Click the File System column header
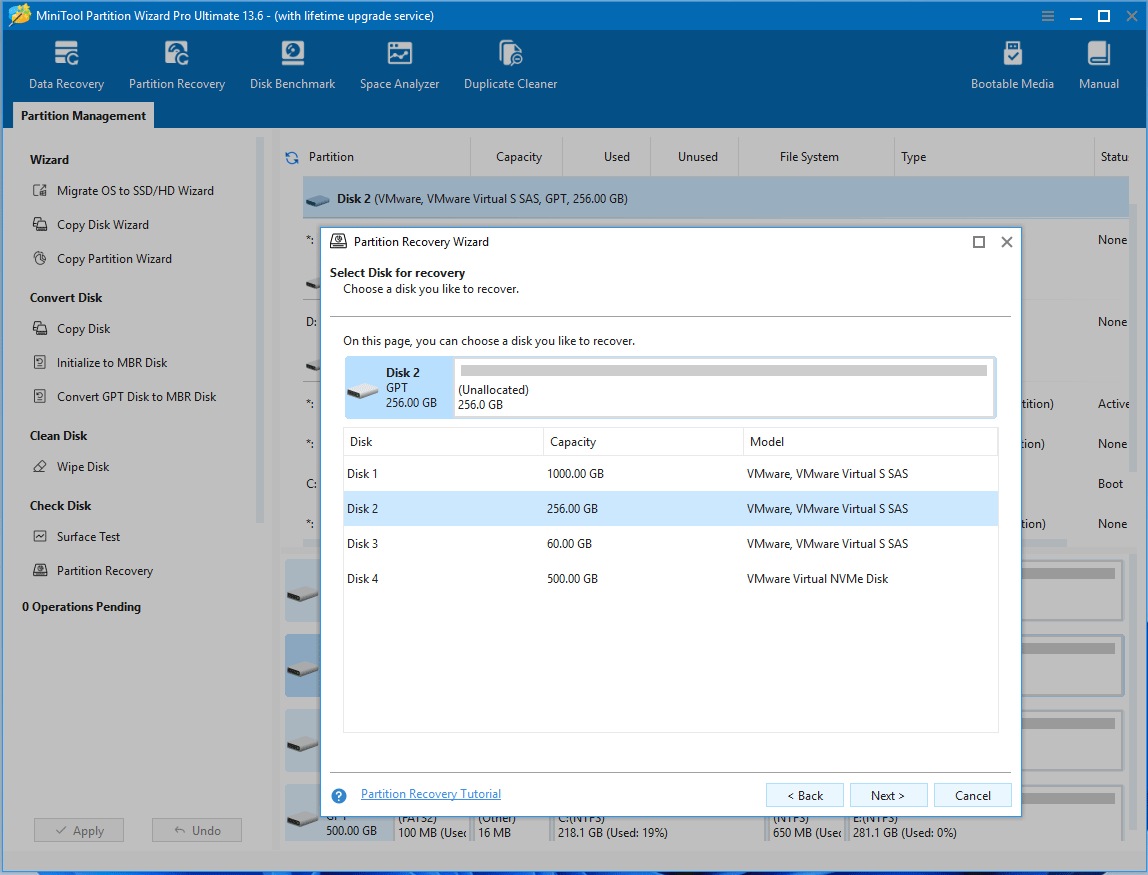The image size is (1148, 875). pyautogui.click(x=816, y=157)
